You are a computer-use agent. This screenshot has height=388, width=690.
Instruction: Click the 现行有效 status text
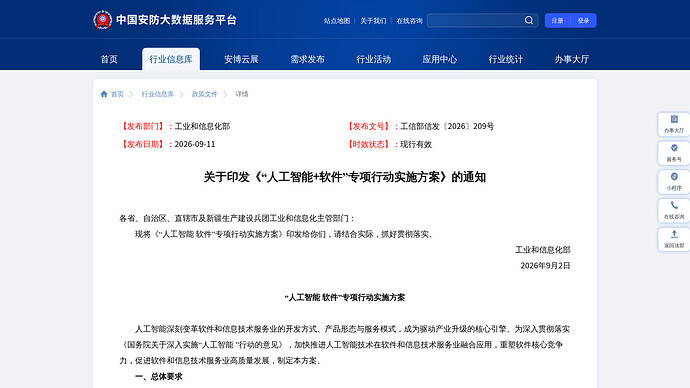pos(416,144)
